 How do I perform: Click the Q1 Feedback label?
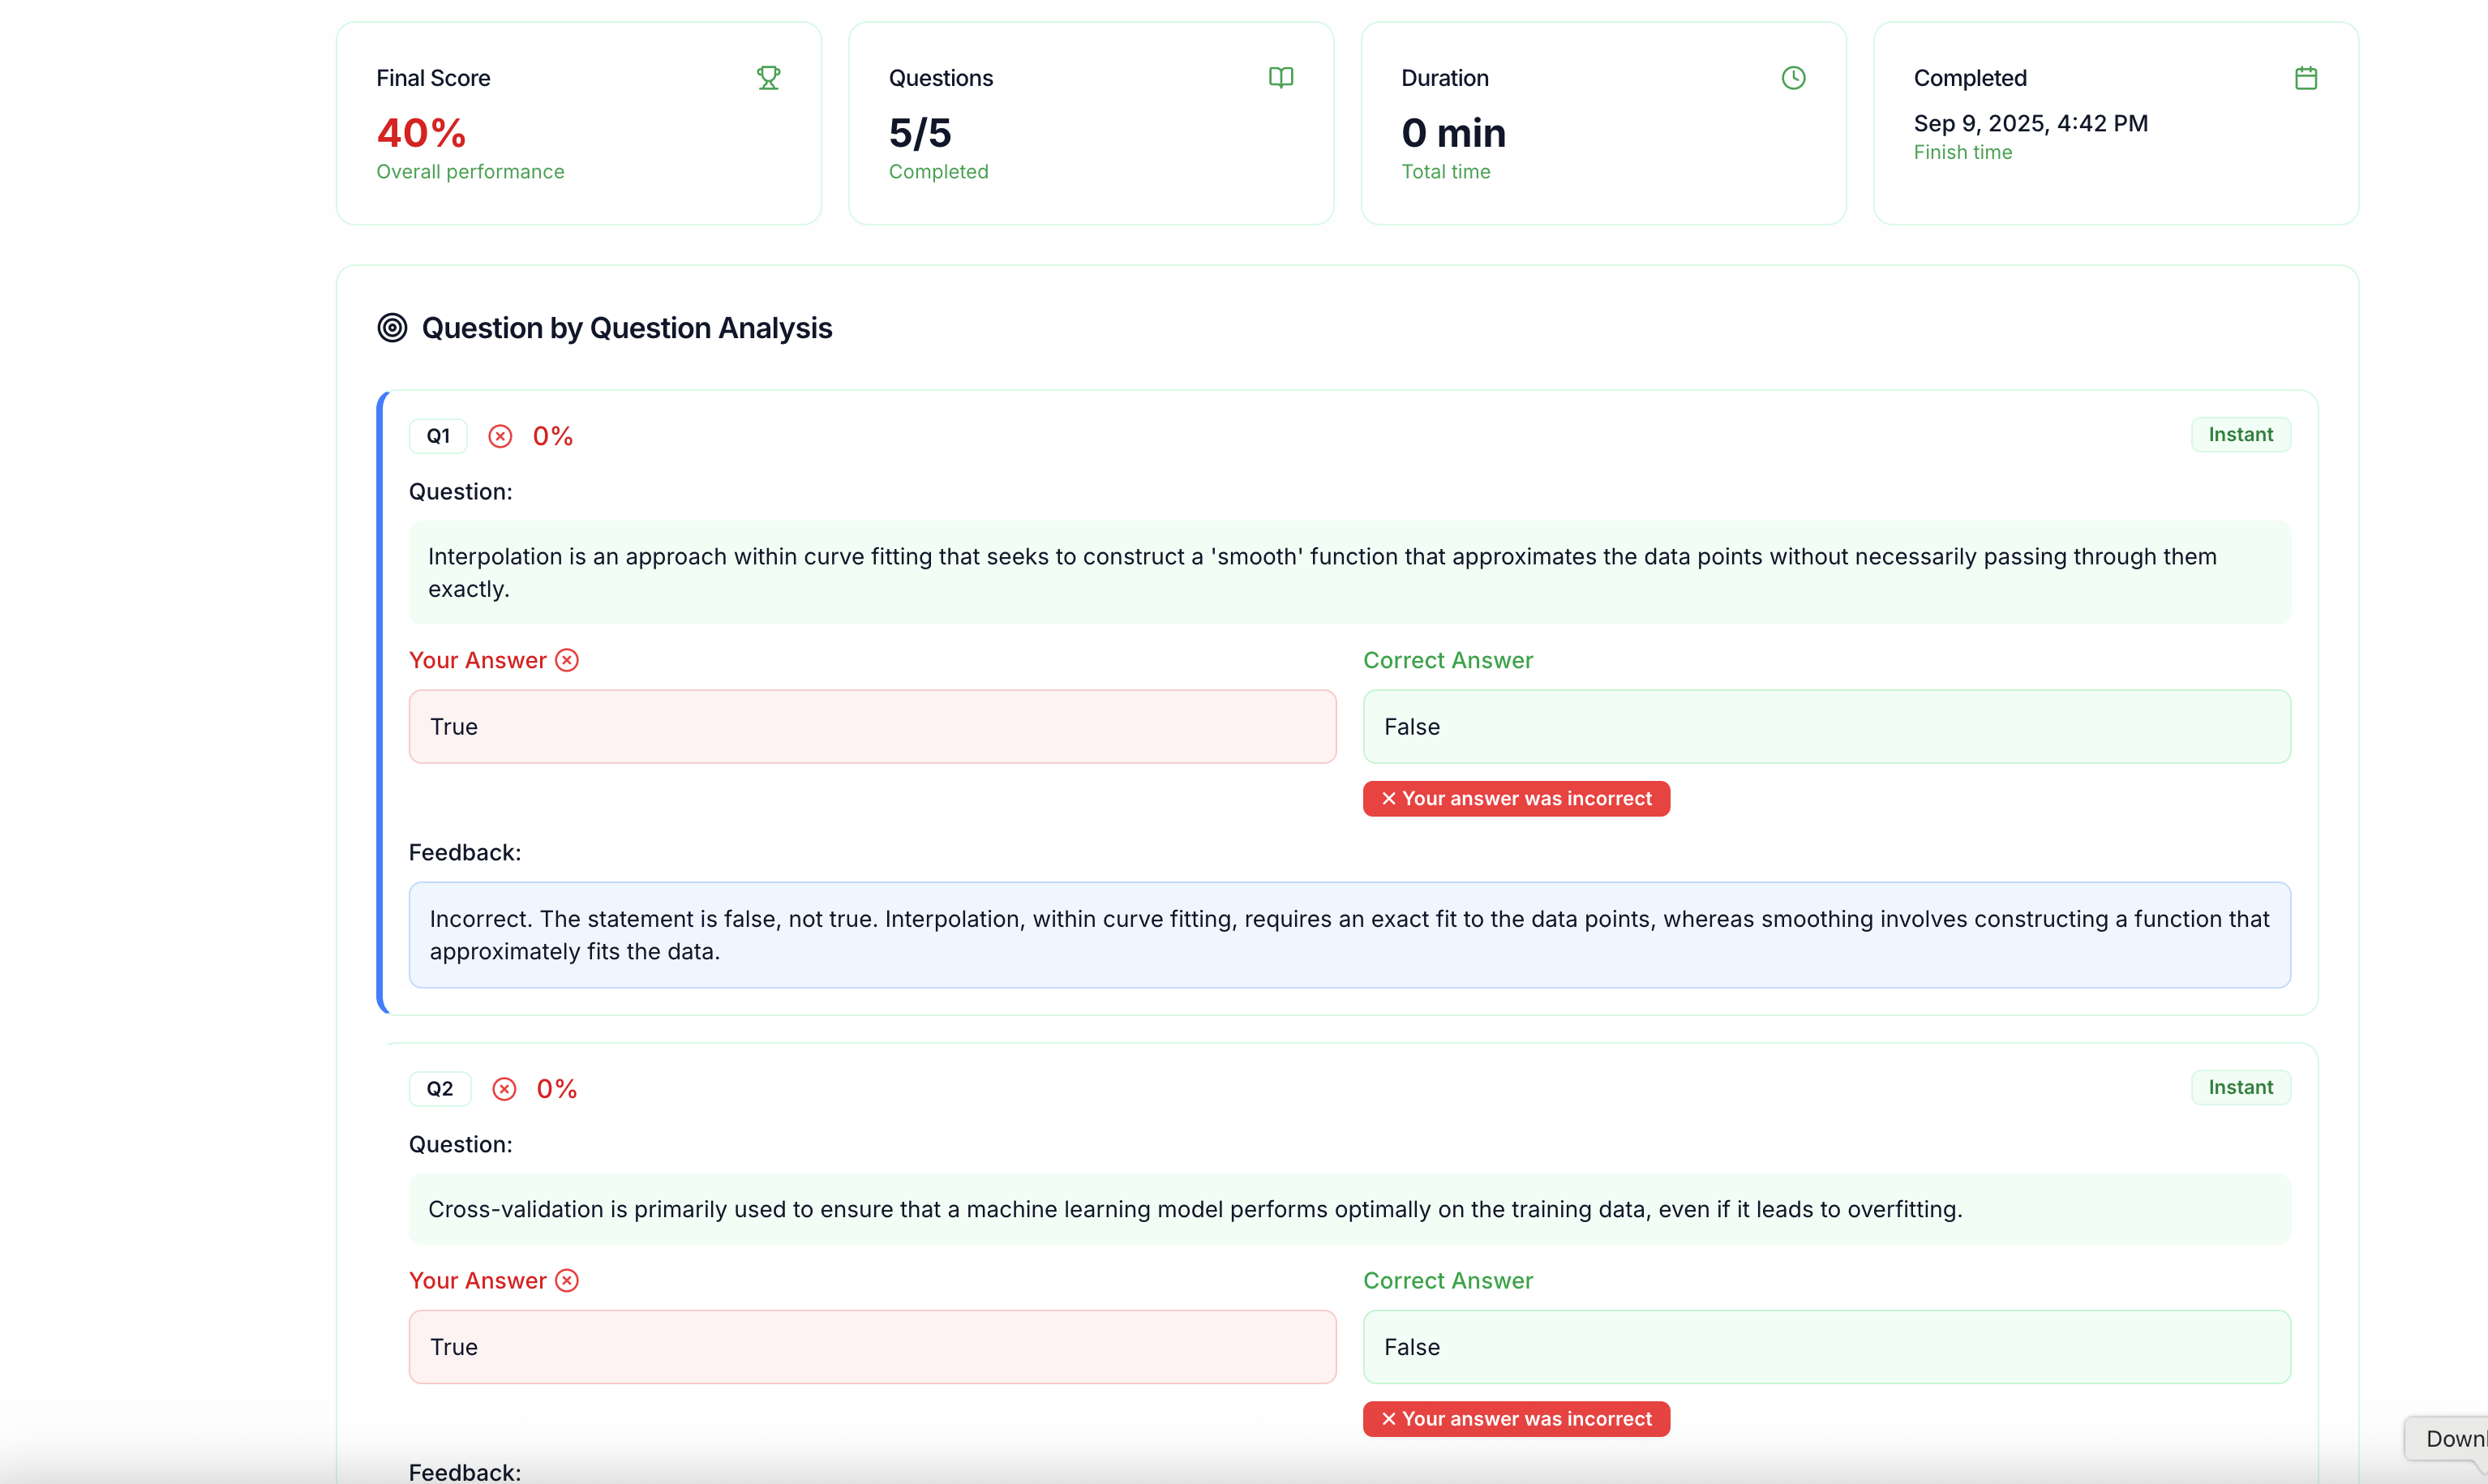[x=465, y=853]
